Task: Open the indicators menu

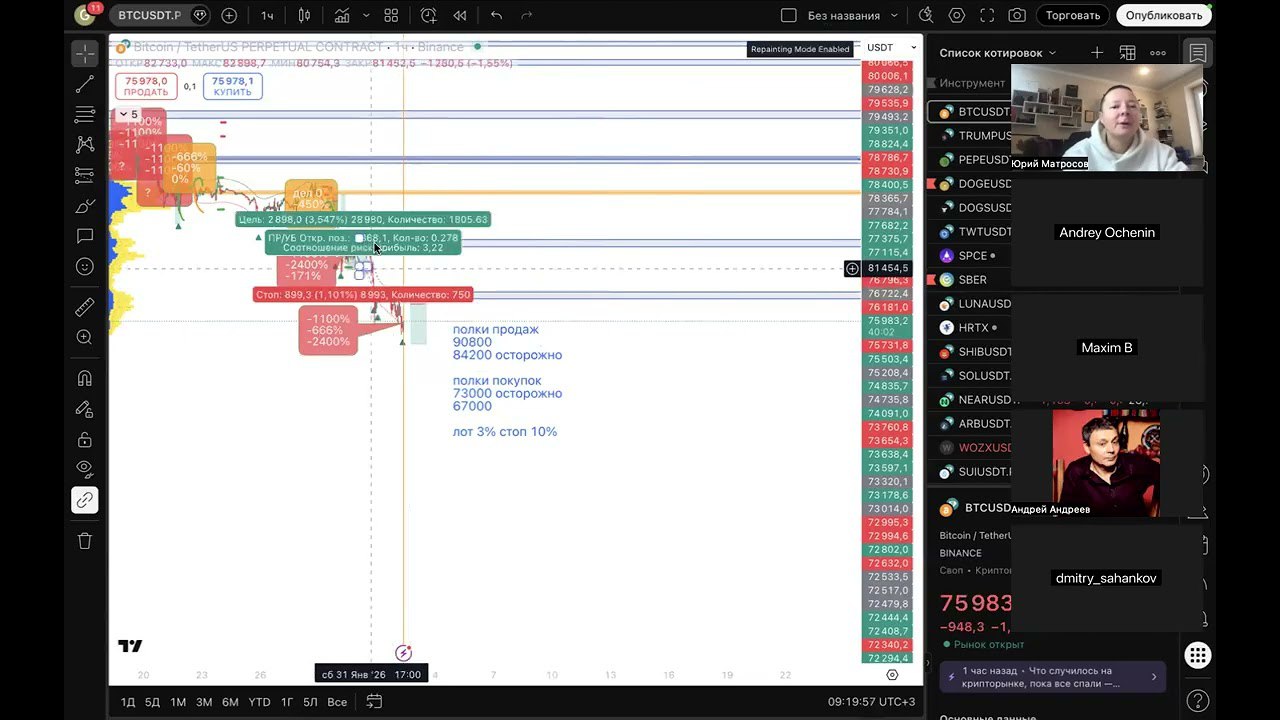Action: 343,16
